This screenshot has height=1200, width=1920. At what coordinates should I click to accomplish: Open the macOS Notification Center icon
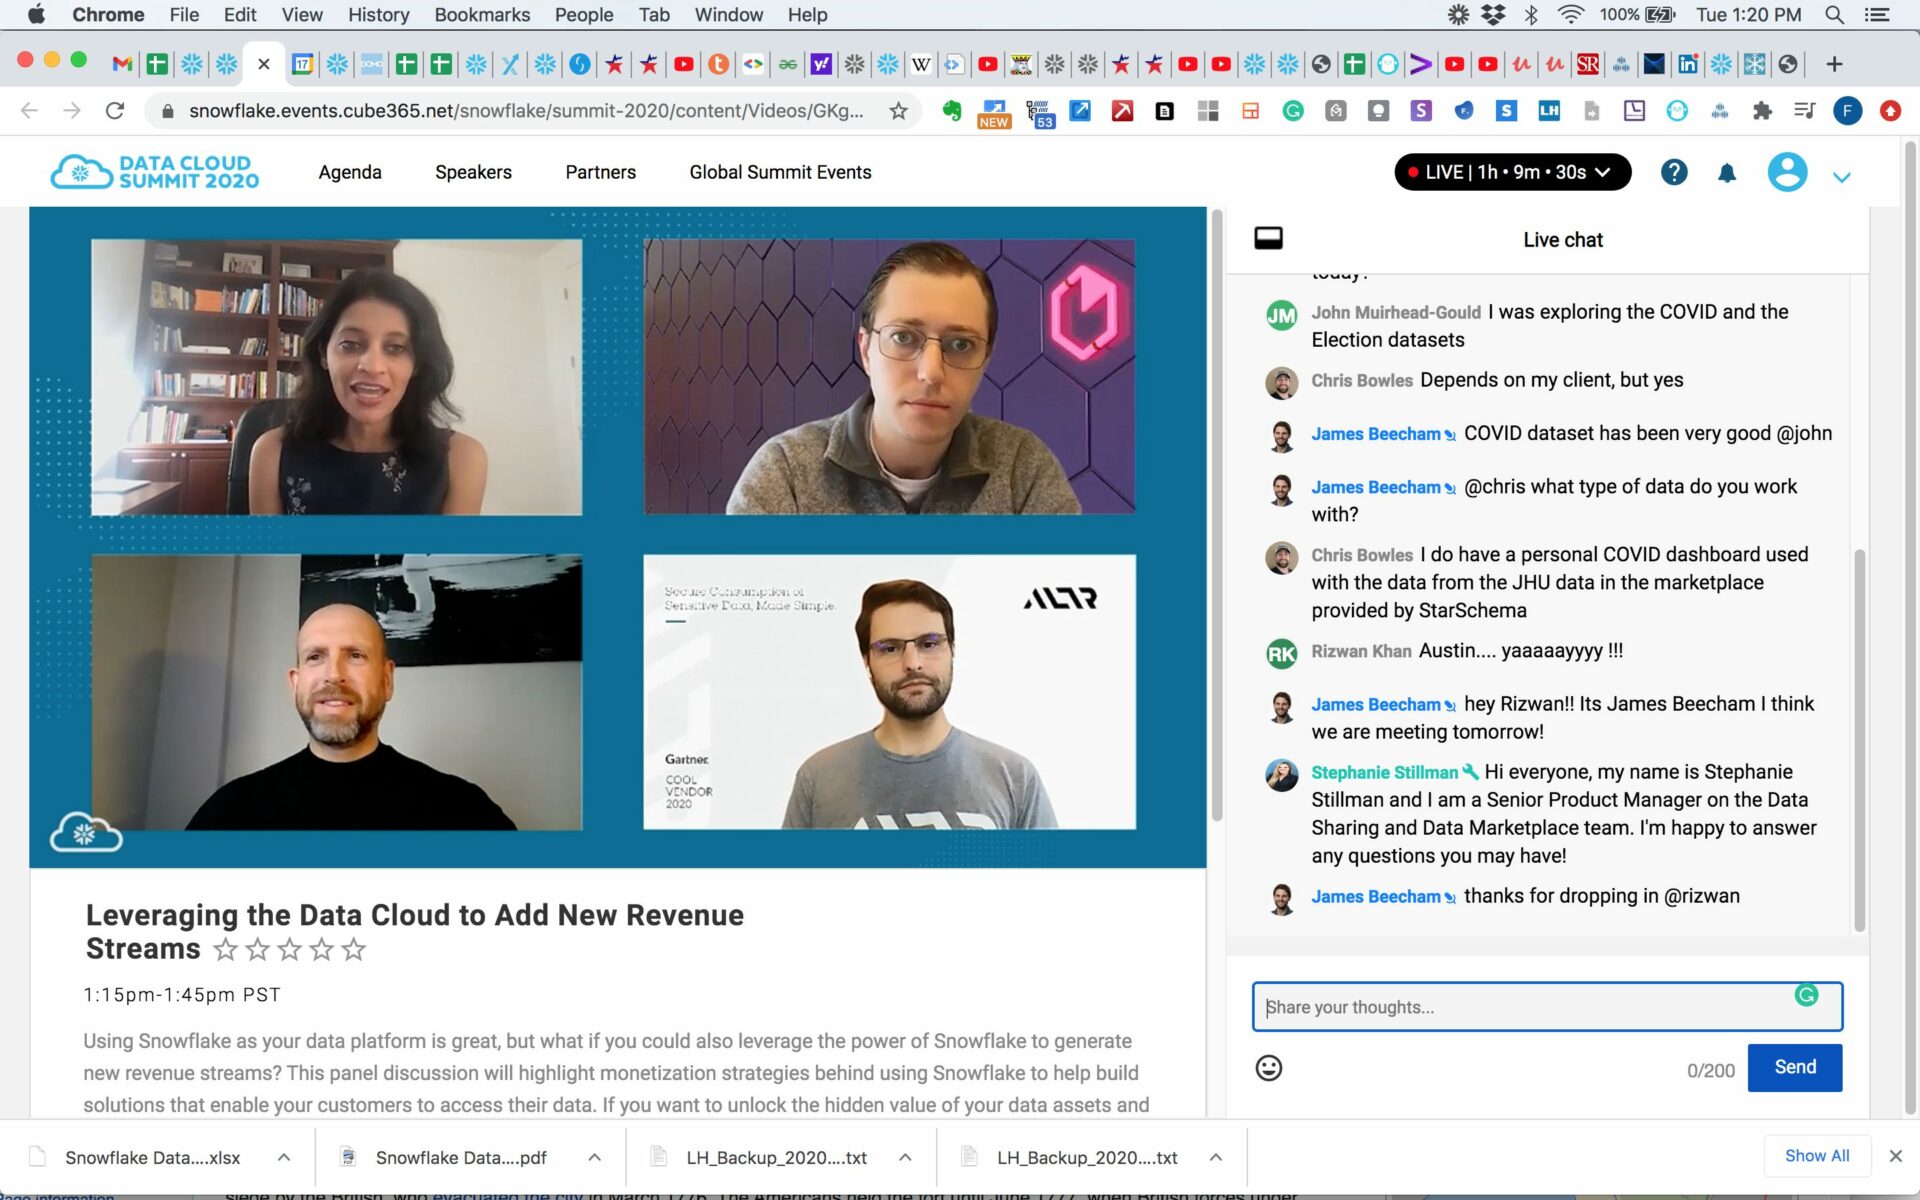(1877, 14)
